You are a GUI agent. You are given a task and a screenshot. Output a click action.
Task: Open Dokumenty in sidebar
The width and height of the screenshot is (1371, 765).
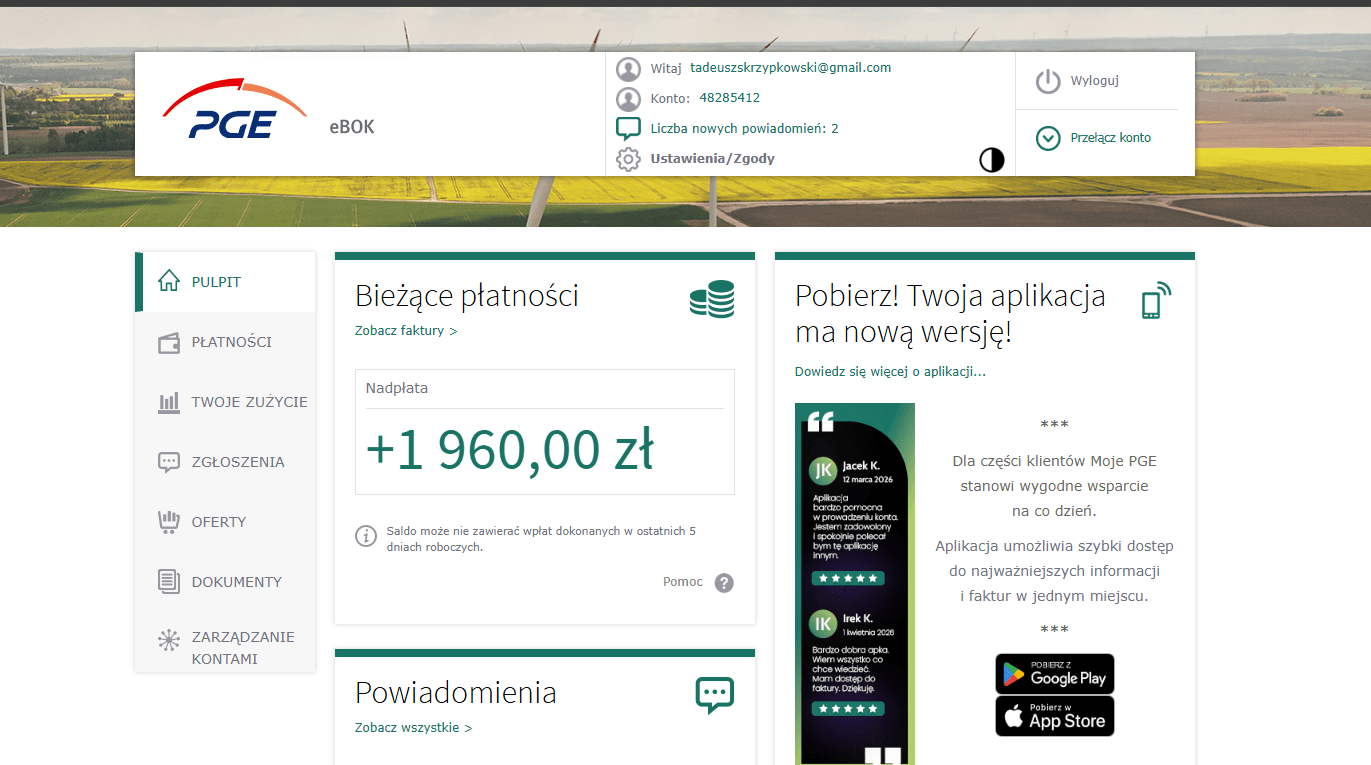tap(225, 582)
